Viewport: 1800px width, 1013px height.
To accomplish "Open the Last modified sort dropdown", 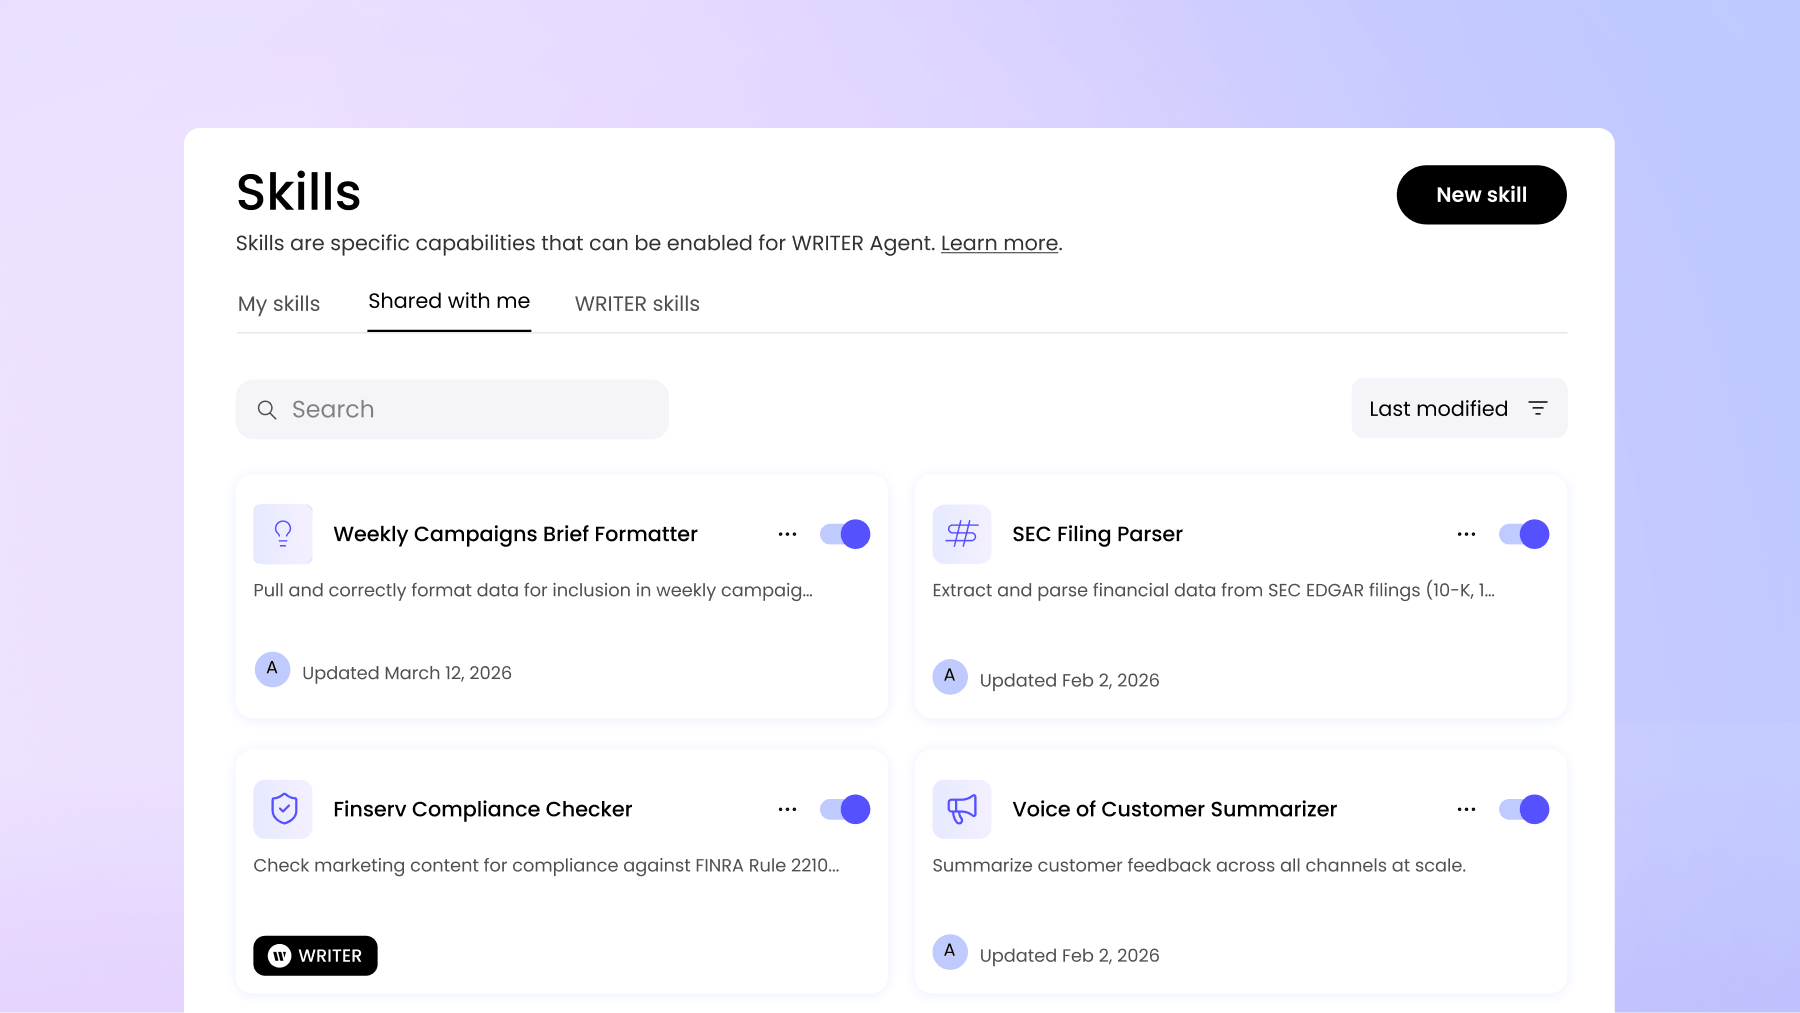I will pos(1458,408).
